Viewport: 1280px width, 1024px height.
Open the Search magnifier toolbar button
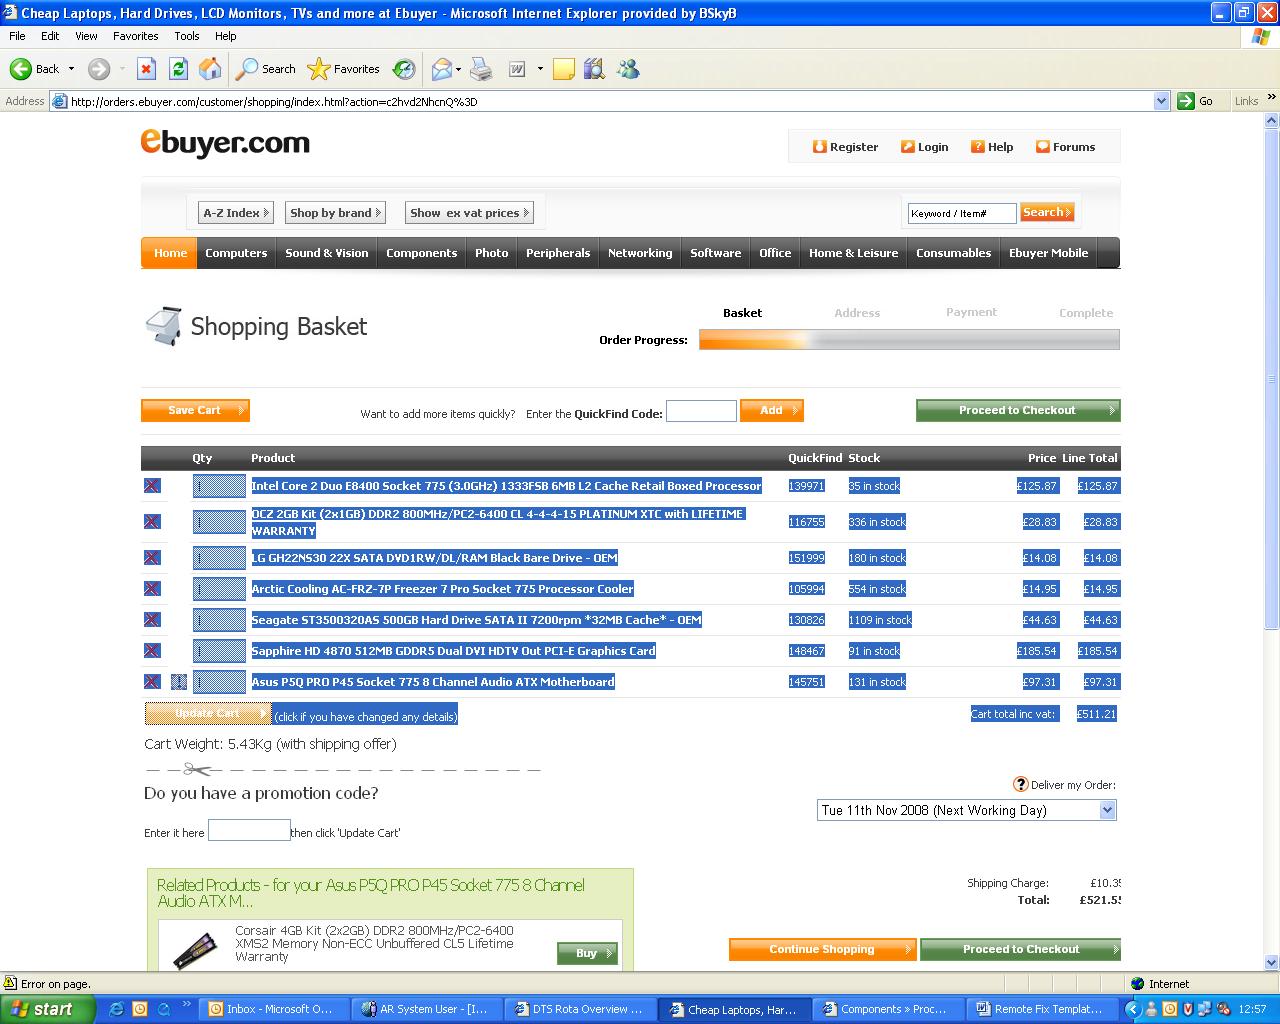coord(266,69)
